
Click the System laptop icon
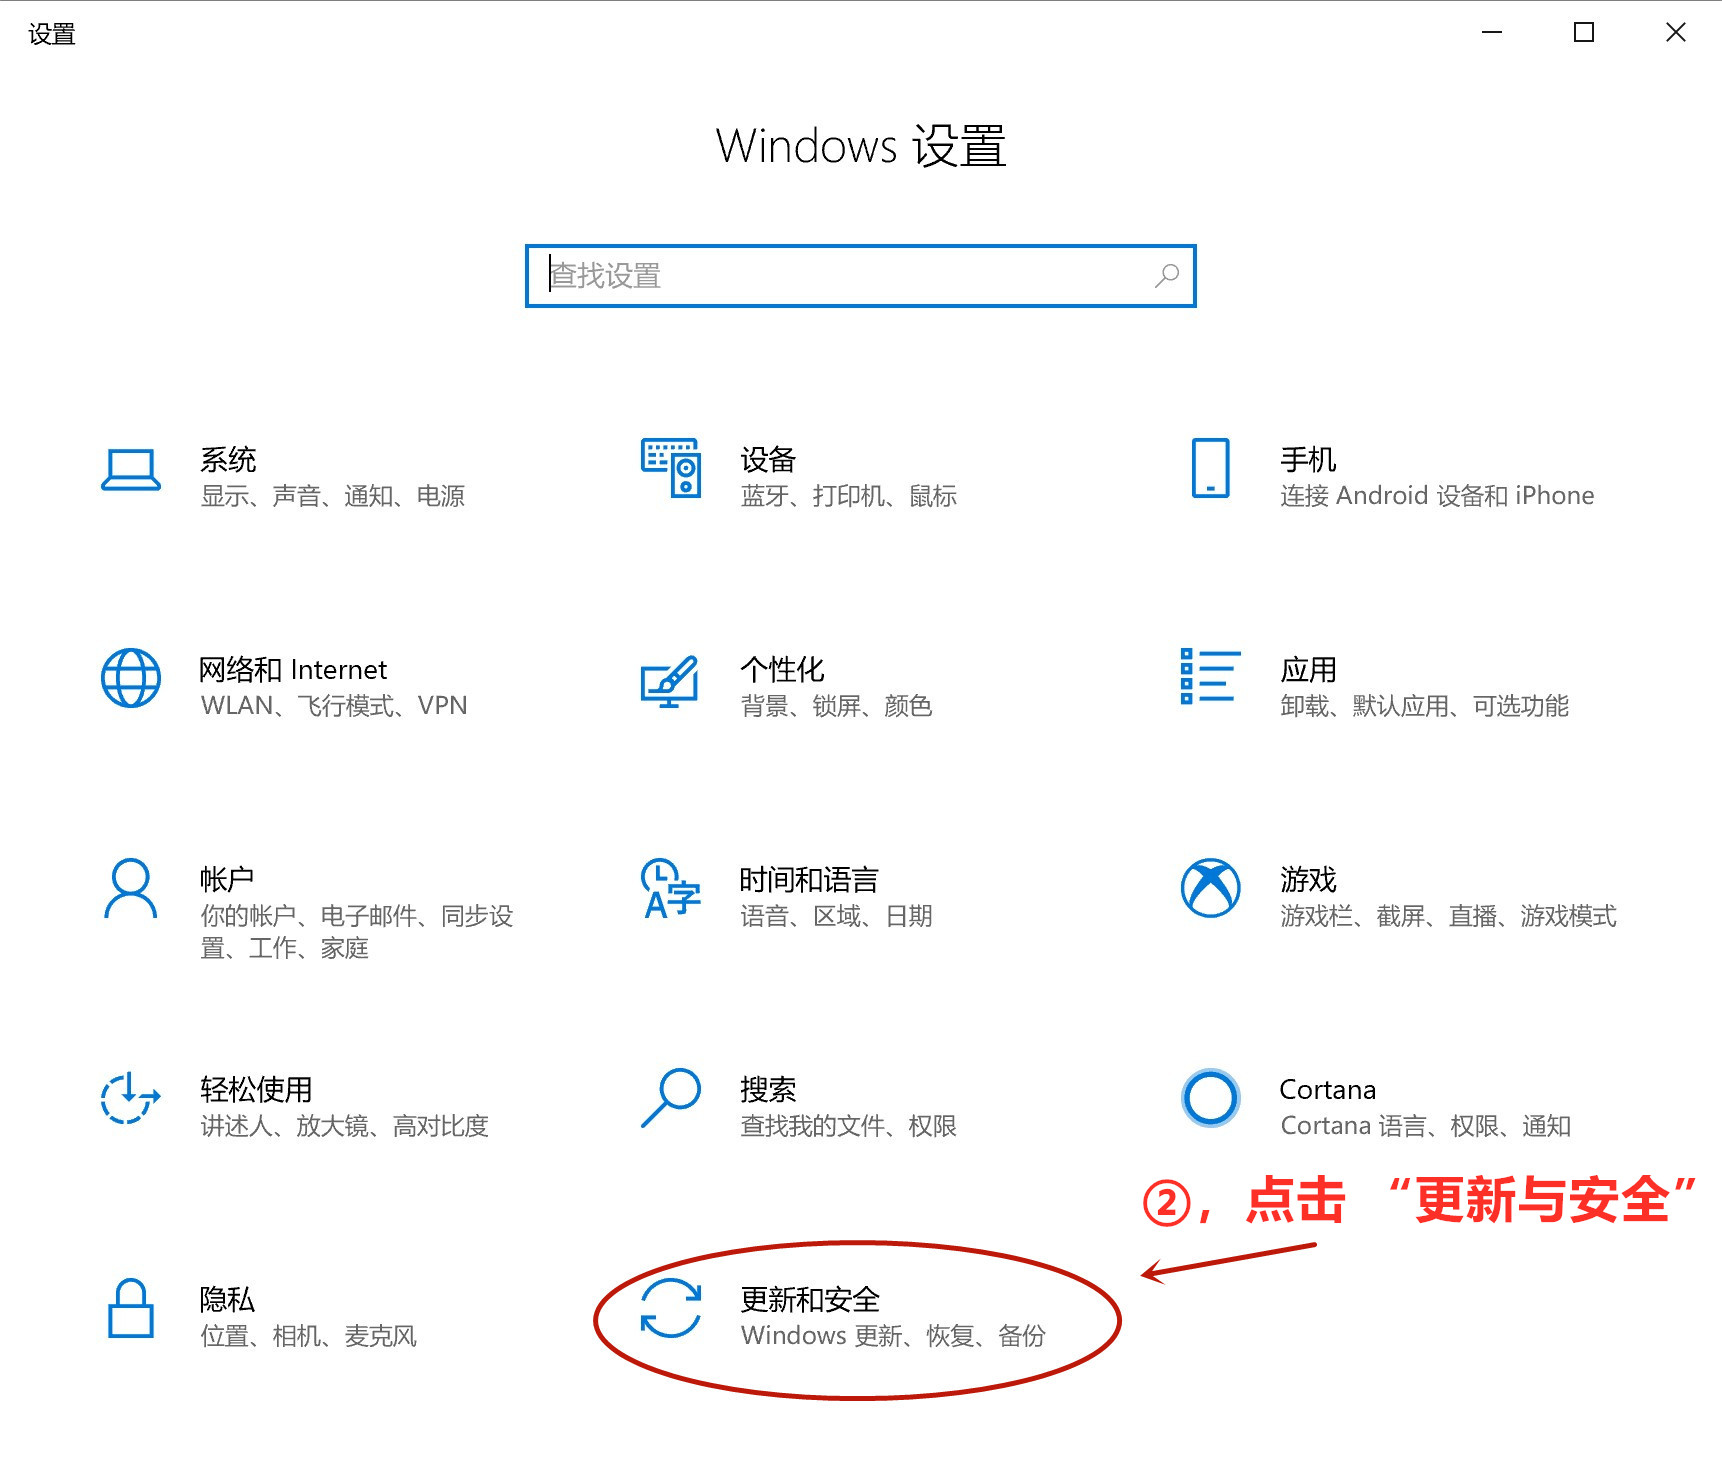[x=131, y=469]
